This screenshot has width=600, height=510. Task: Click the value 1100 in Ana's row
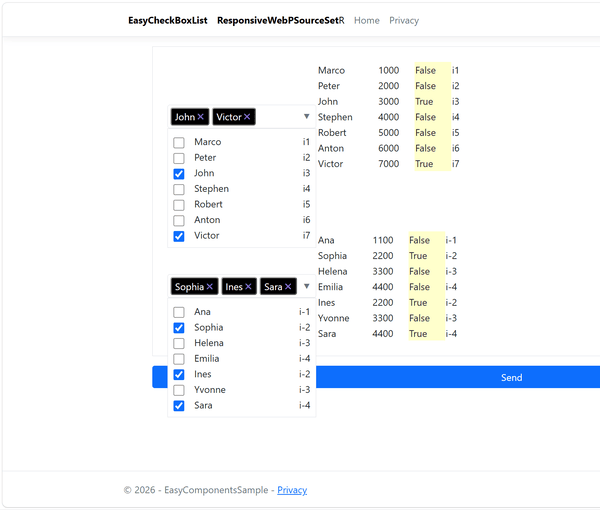[383, 240]
